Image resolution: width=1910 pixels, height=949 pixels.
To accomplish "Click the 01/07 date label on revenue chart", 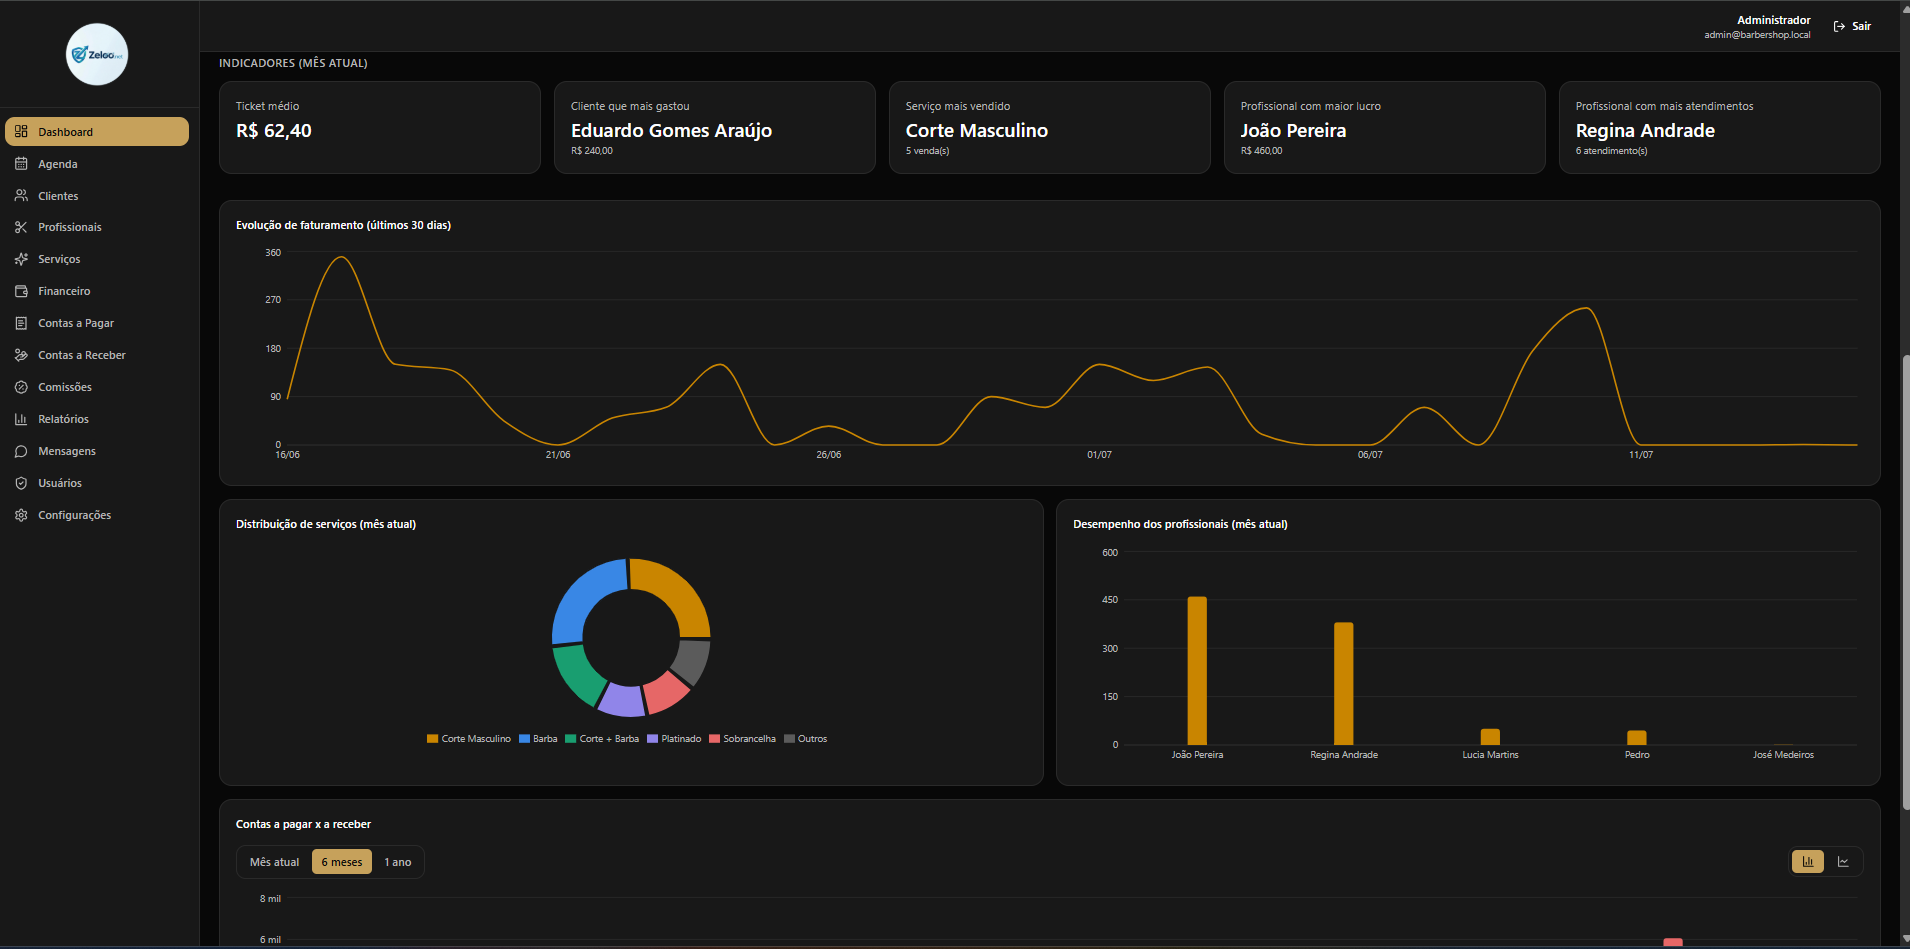I will coord(1099,455).
